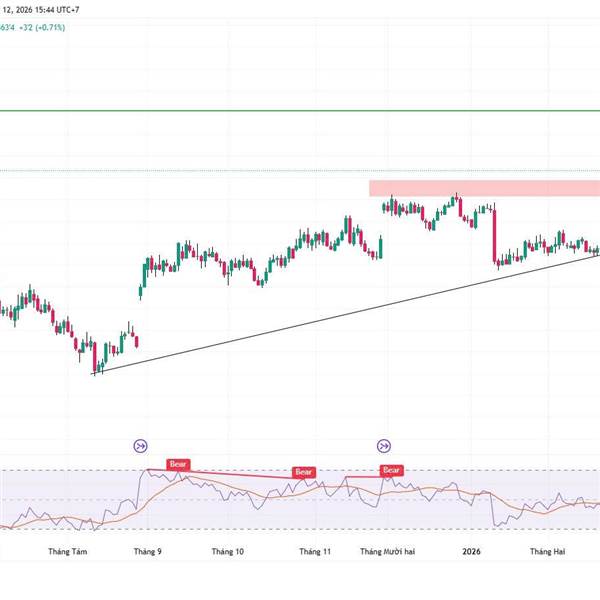Click the +0.71% price change text
This screenshot has height=600, width=600.
click(x=51, y=28)
